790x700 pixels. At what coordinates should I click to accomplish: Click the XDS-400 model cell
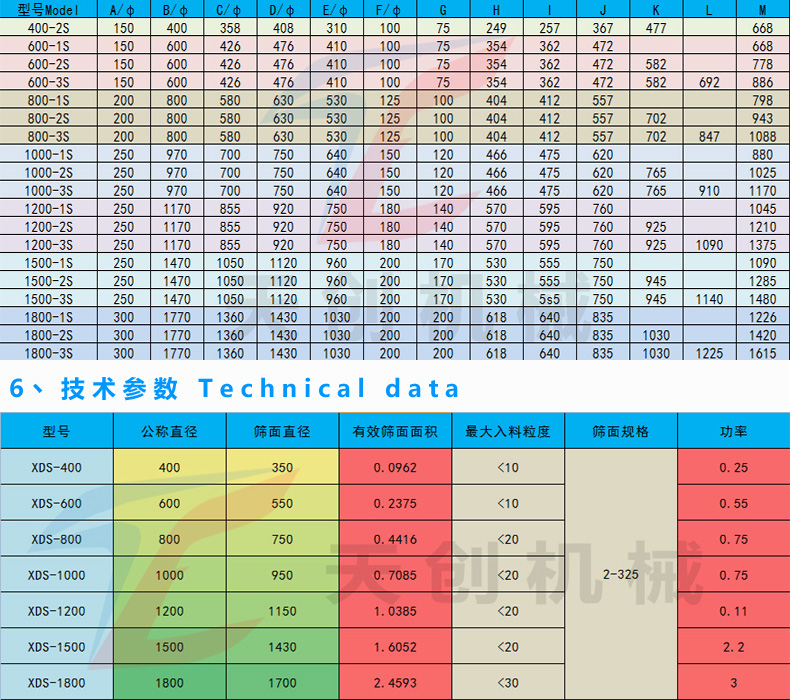56,468
